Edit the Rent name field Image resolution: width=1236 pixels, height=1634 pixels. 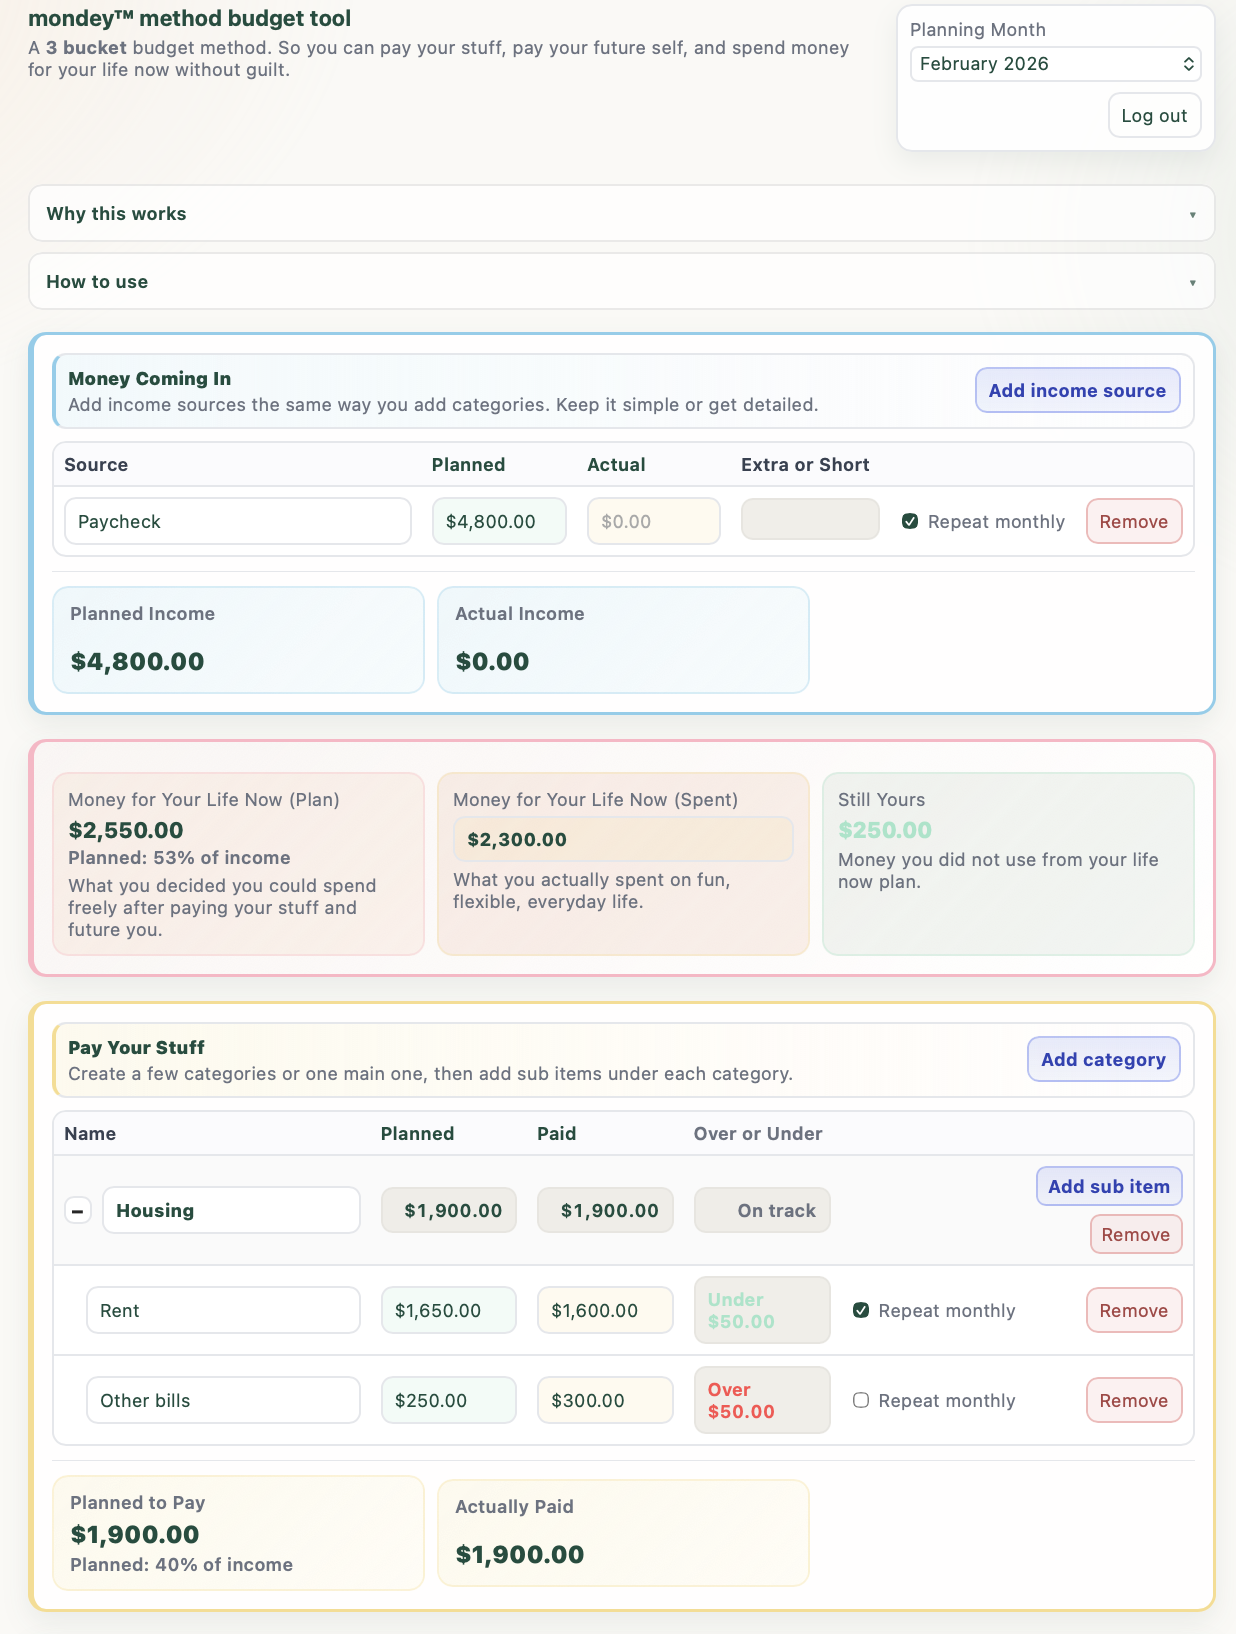click(223, 1310)
